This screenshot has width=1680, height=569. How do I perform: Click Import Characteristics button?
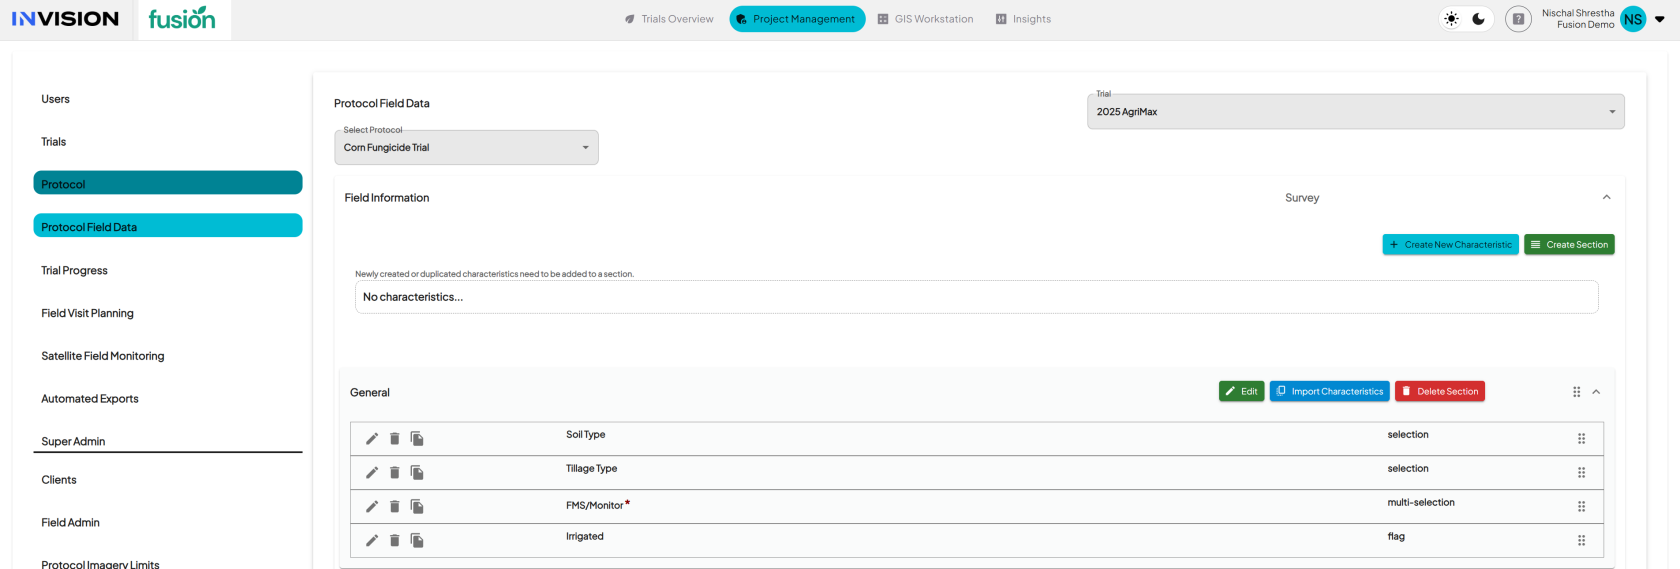pos(1329,392)
